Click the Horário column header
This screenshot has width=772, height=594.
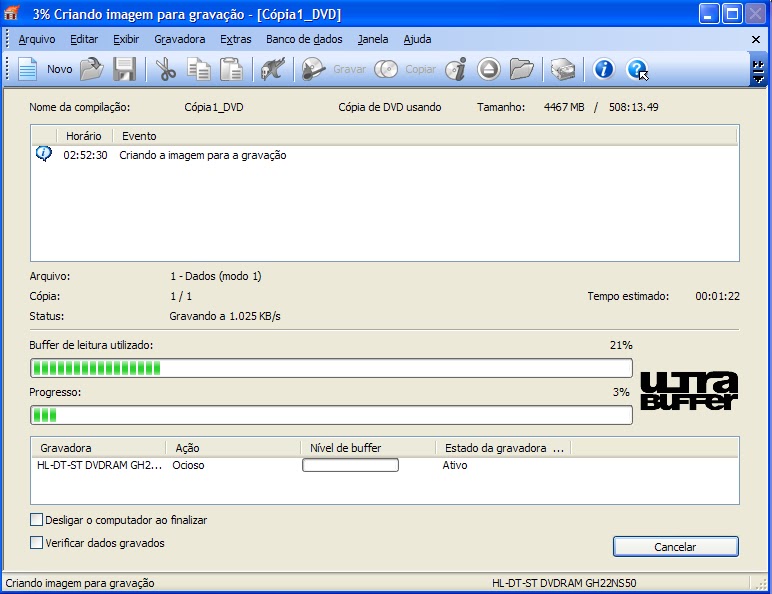pyautogui.click(x=84, y=136)
